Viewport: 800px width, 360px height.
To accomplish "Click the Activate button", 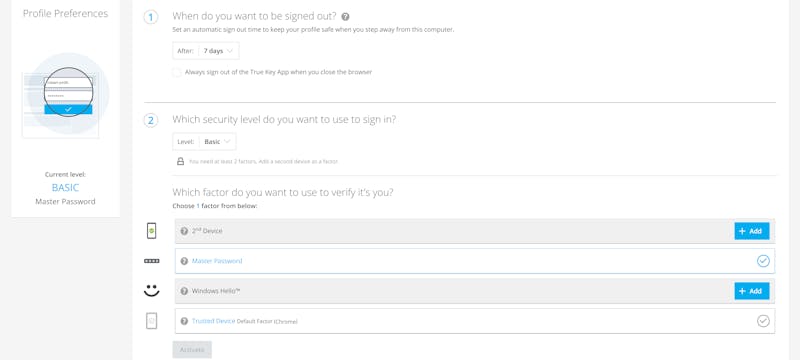I will (192, 350).
